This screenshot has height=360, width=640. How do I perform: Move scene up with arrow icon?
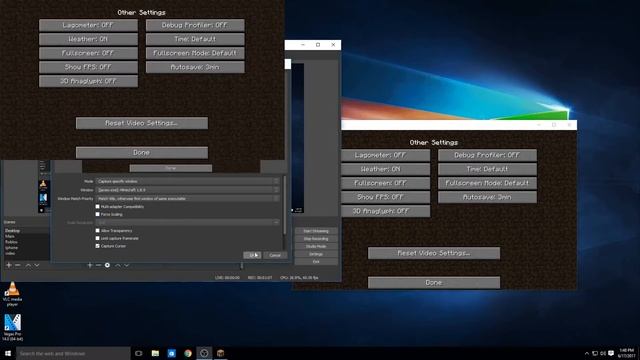pos(28,265)
